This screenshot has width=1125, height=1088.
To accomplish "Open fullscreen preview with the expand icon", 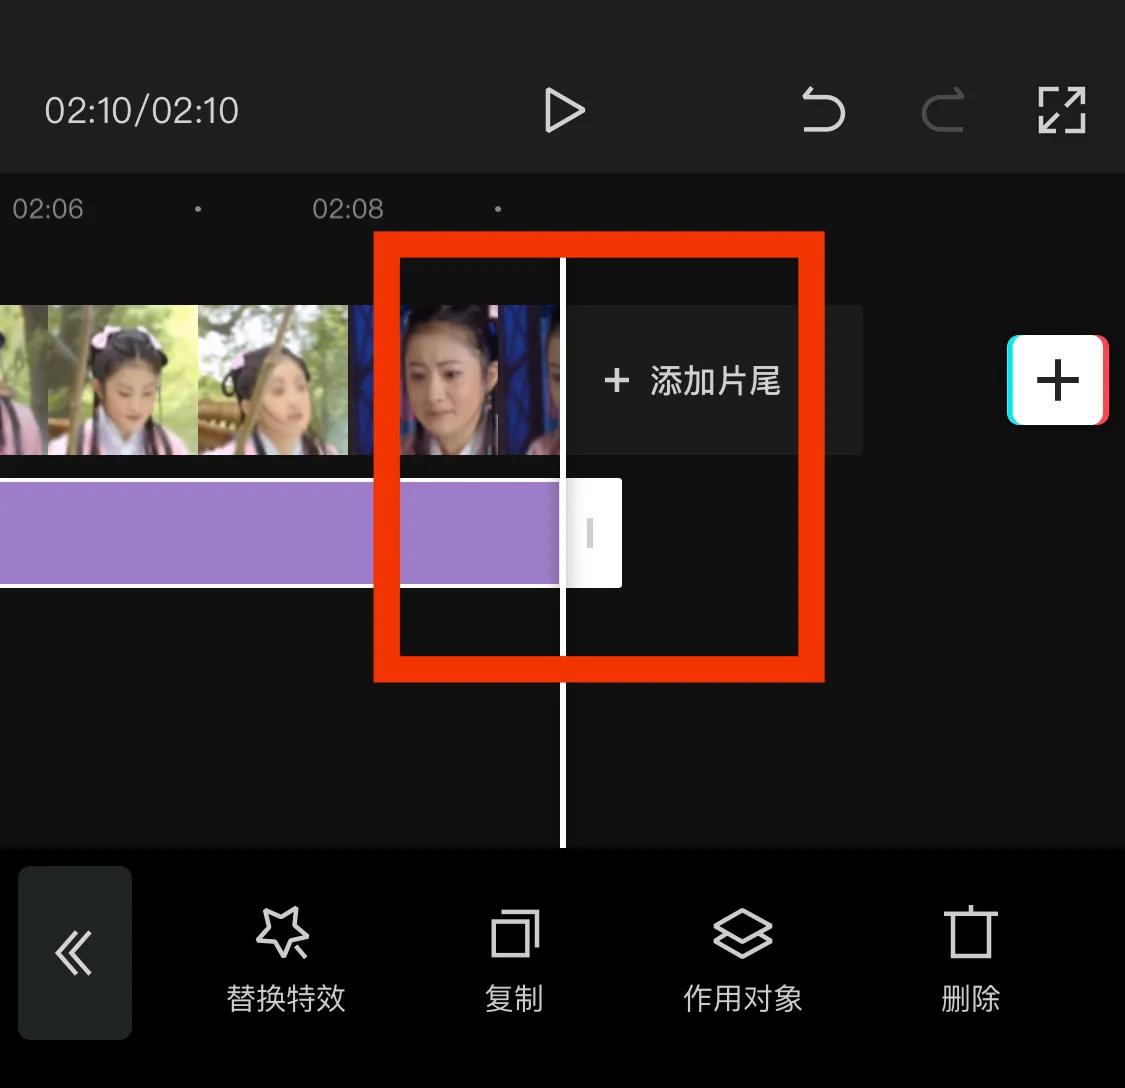I will 1061,110.
